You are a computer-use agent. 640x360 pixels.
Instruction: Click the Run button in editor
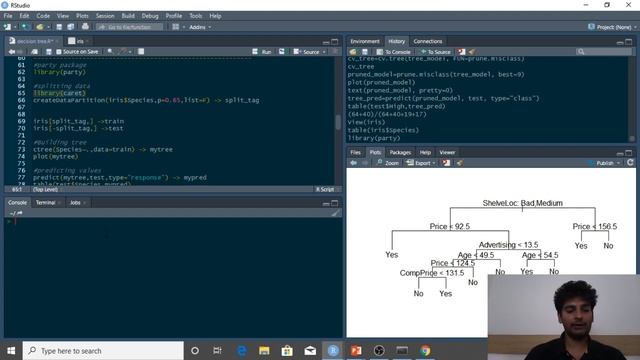(x=262, y=52)
